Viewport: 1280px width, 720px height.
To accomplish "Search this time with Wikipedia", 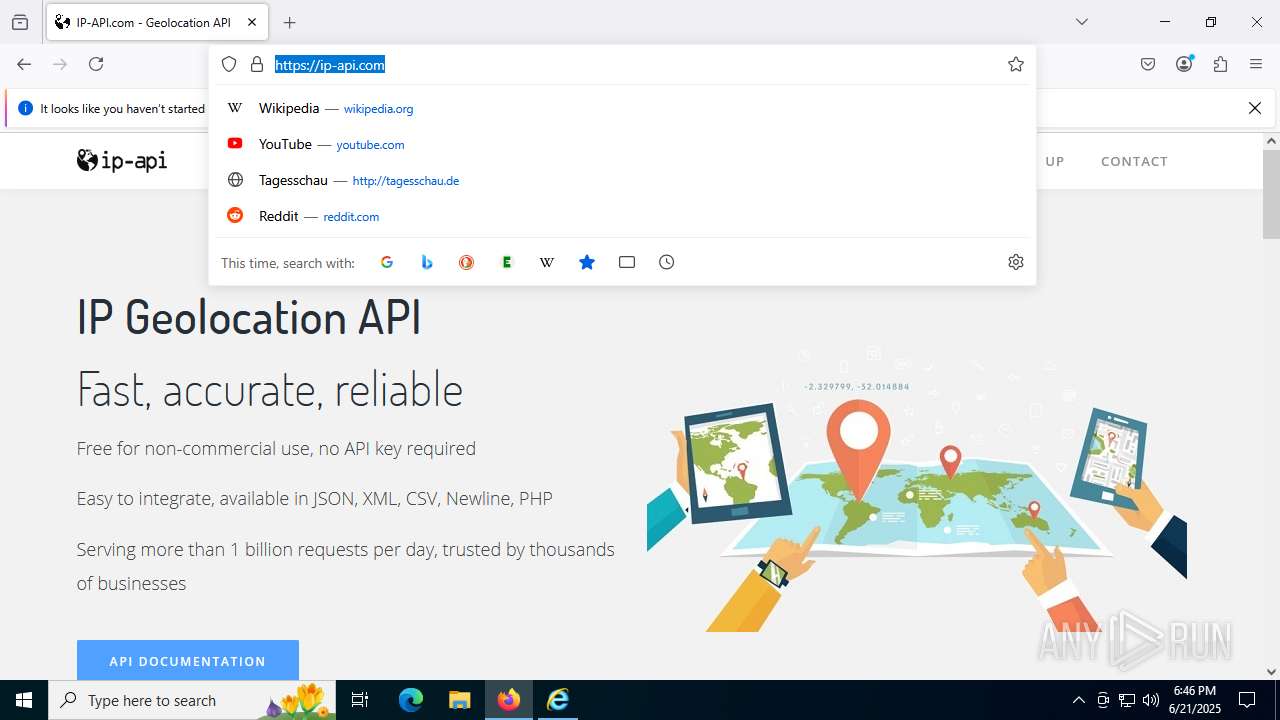I will 547,262.
